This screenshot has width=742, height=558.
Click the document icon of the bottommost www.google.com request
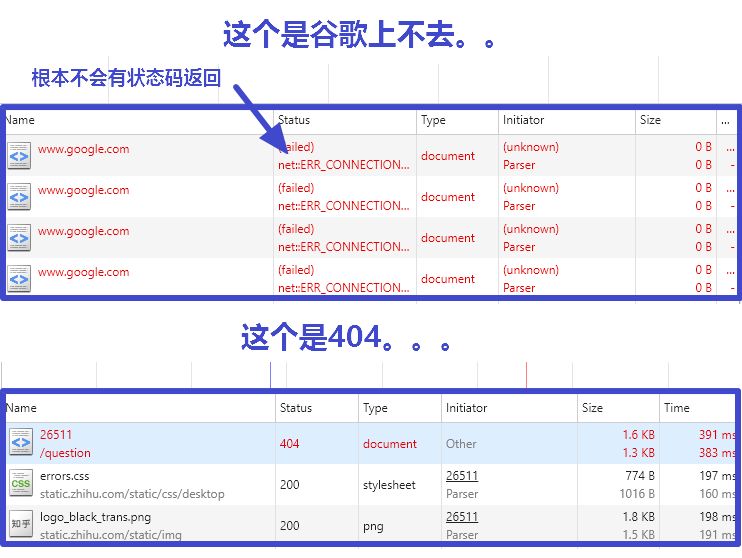(x=19, y=278)
